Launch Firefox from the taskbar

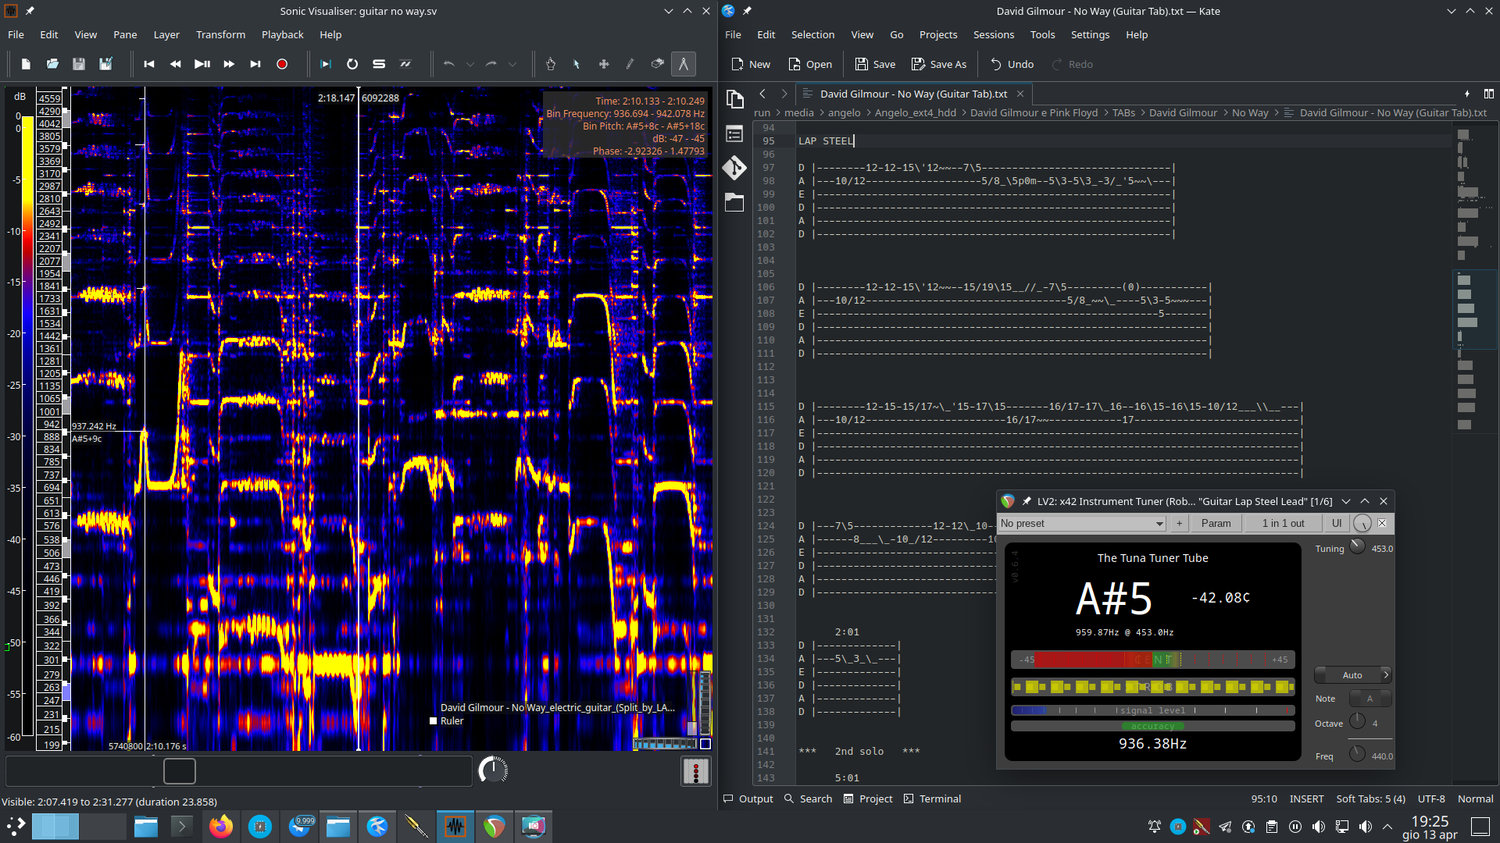222,827
